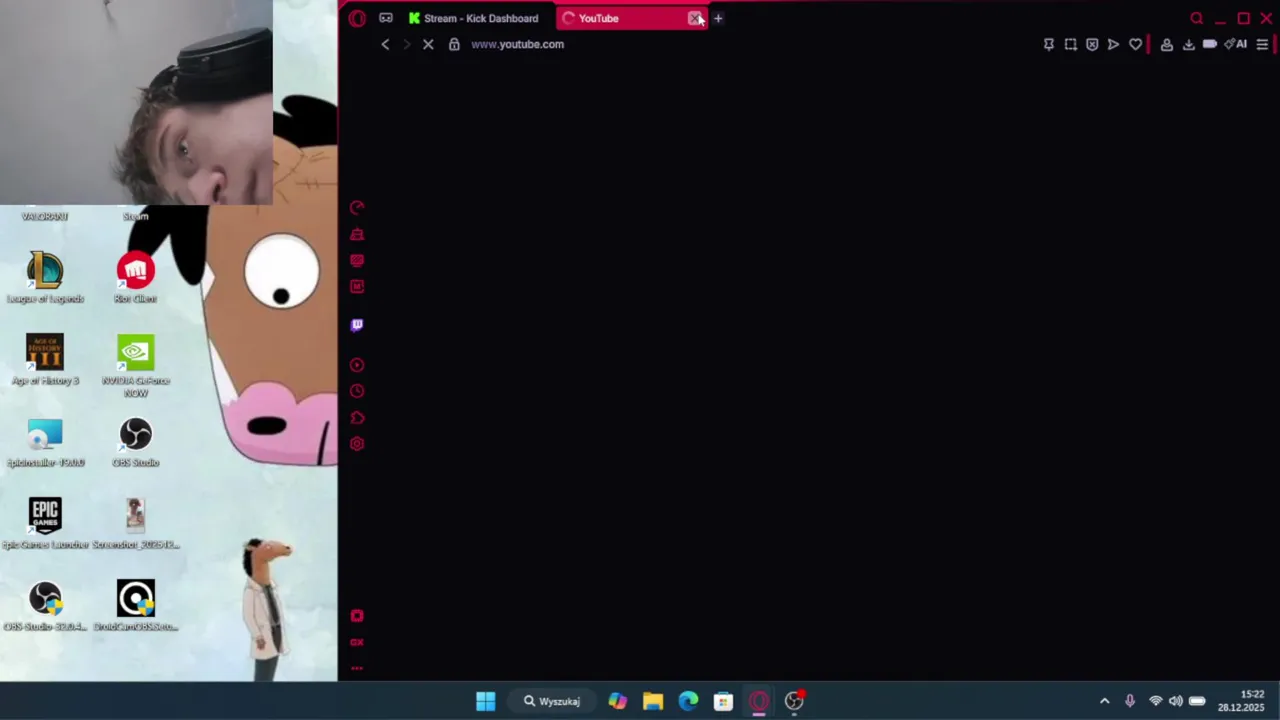Open the GX Corner gamepad icon
The image size is (1280, 720).
coord(386,18)
